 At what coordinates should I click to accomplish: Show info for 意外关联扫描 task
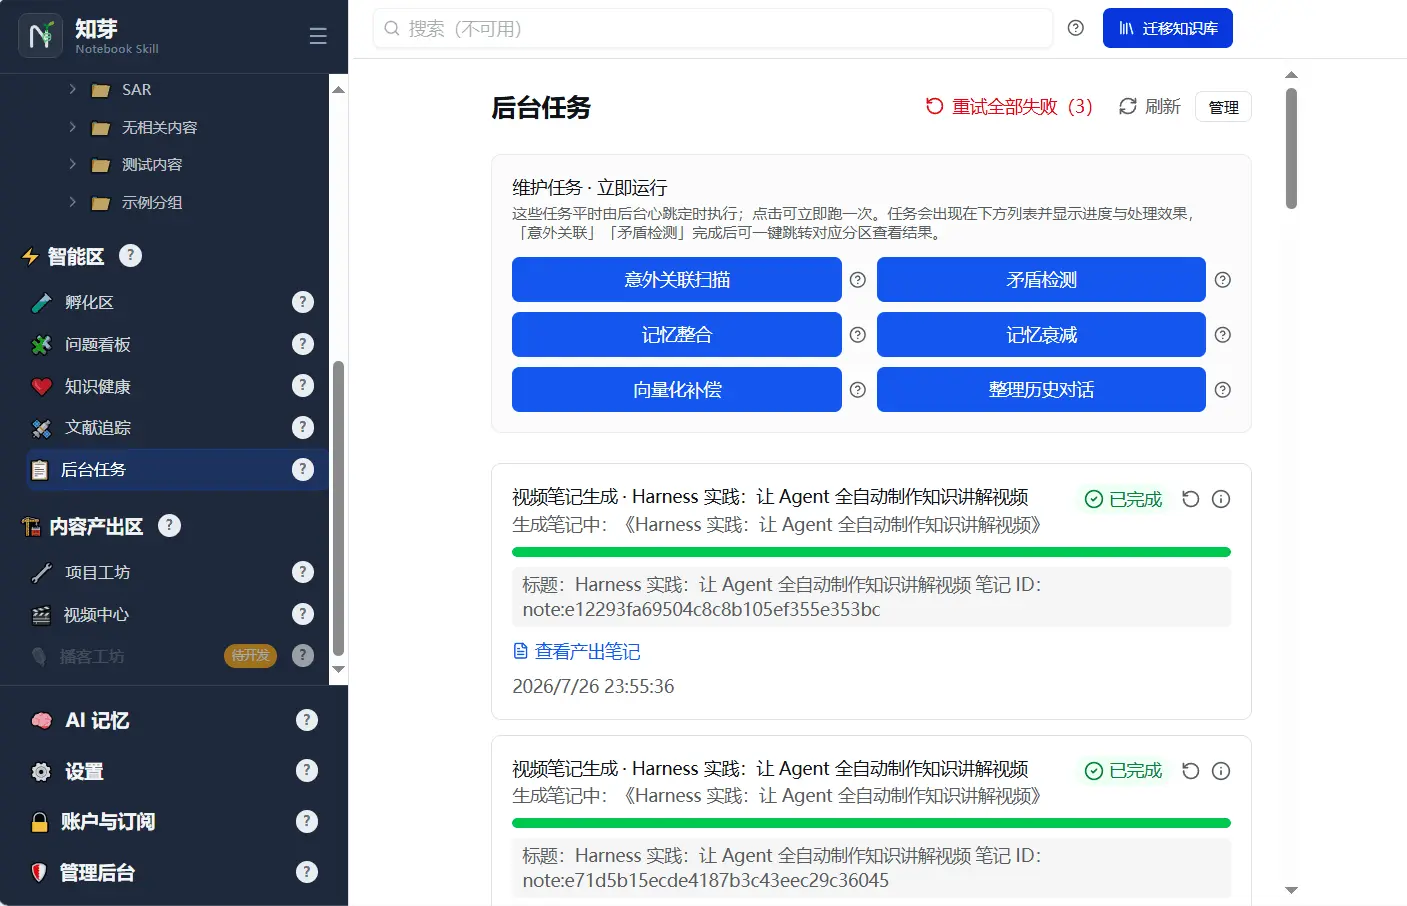(858, 280)
